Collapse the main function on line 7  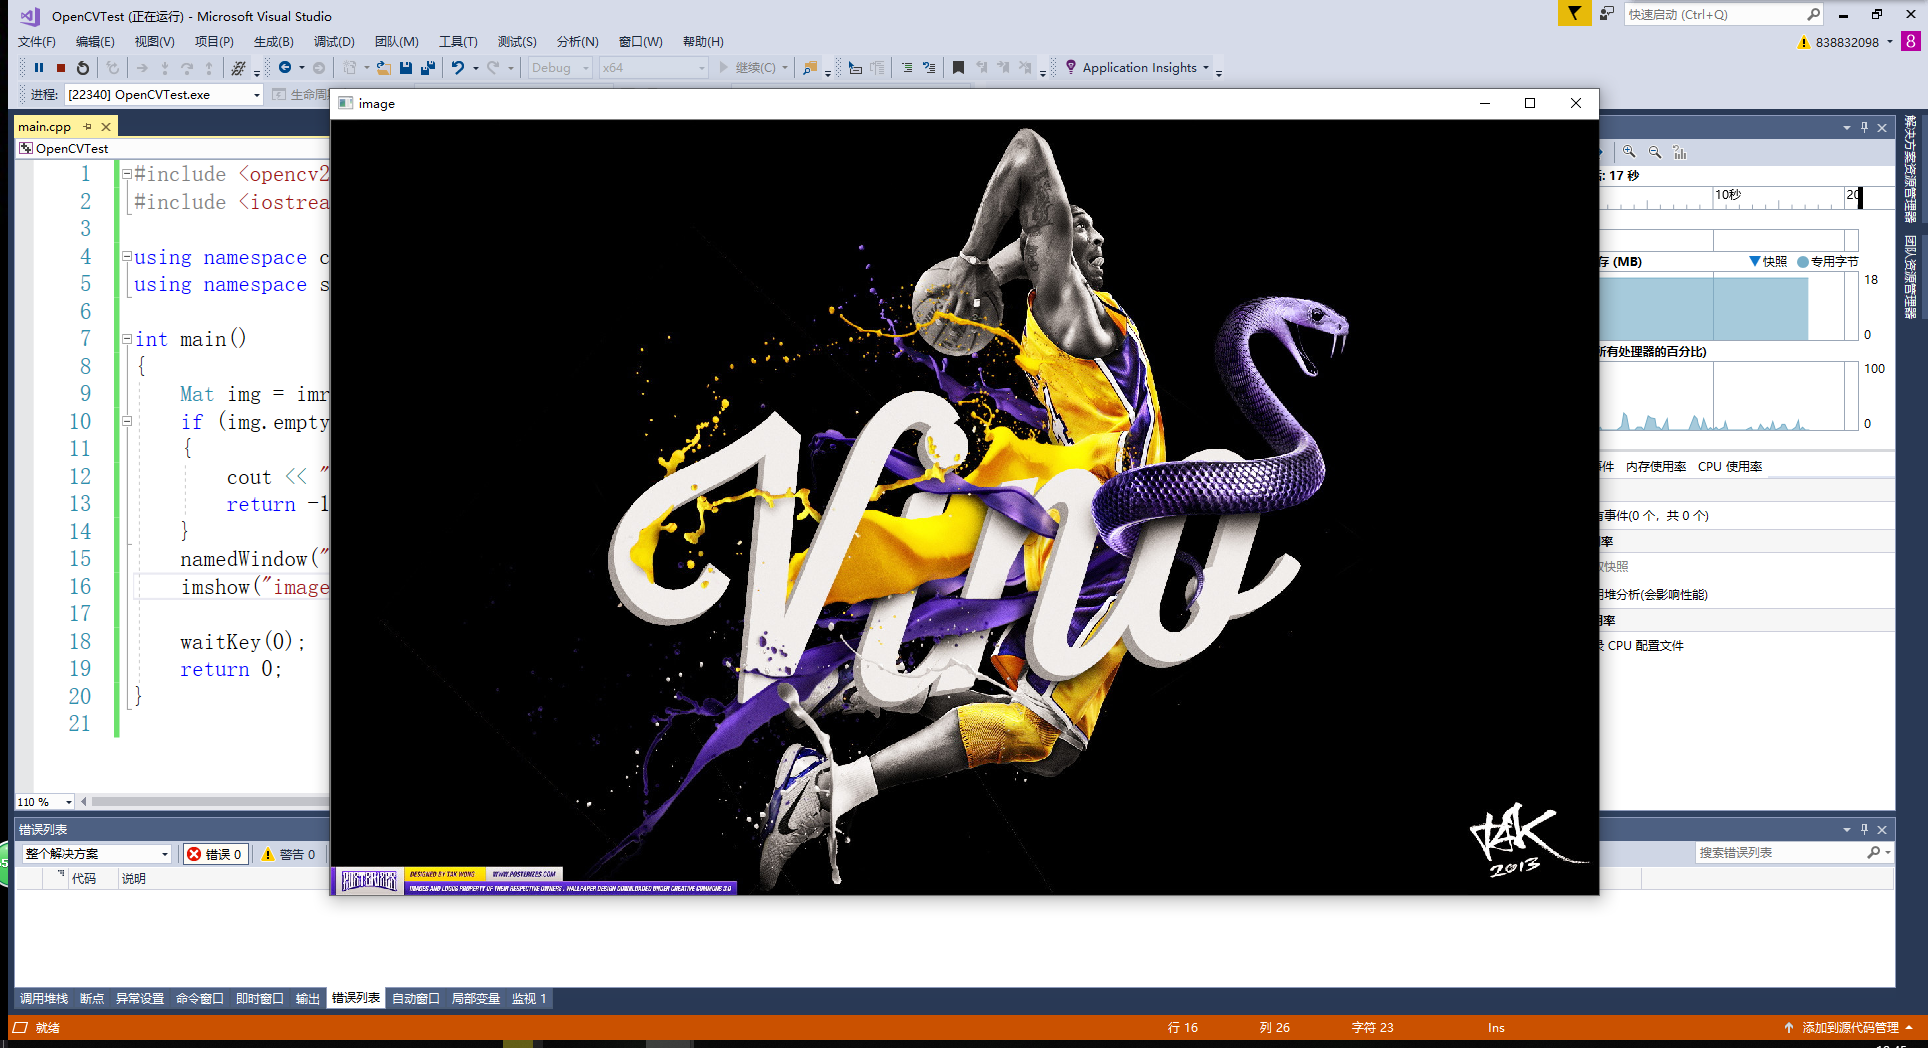(127, 339)
